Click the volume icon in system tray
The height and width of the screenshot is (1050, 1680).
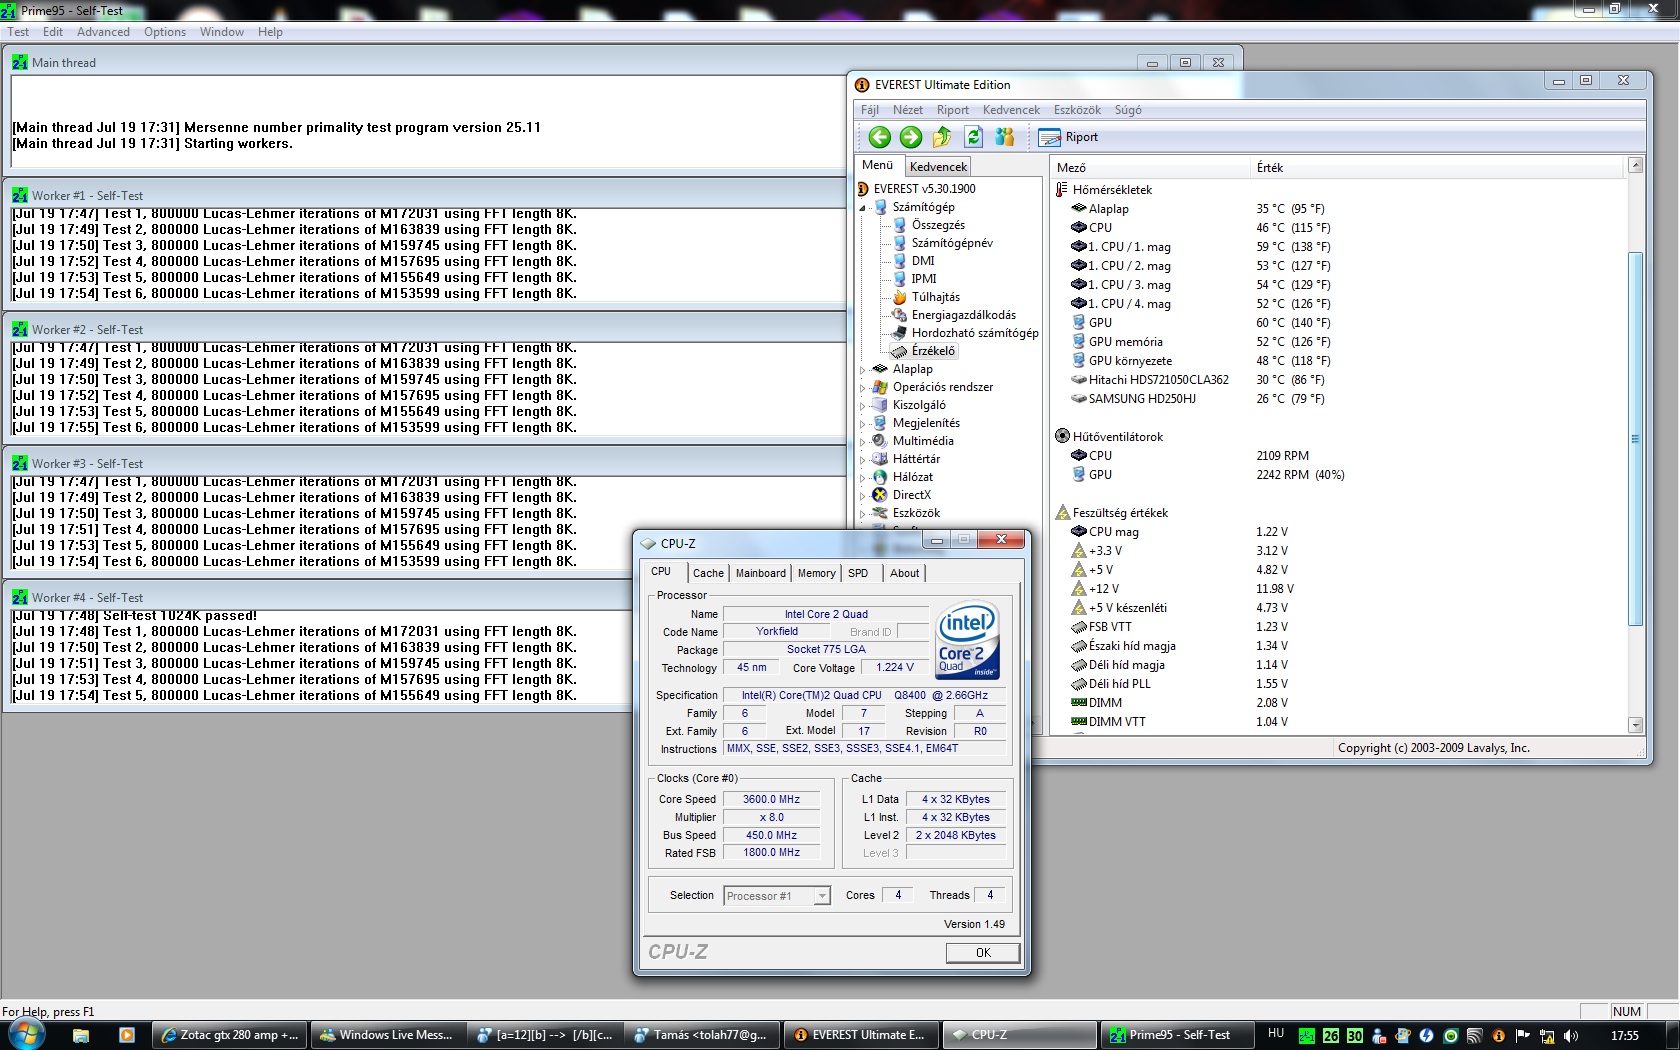(1571, 1036)
